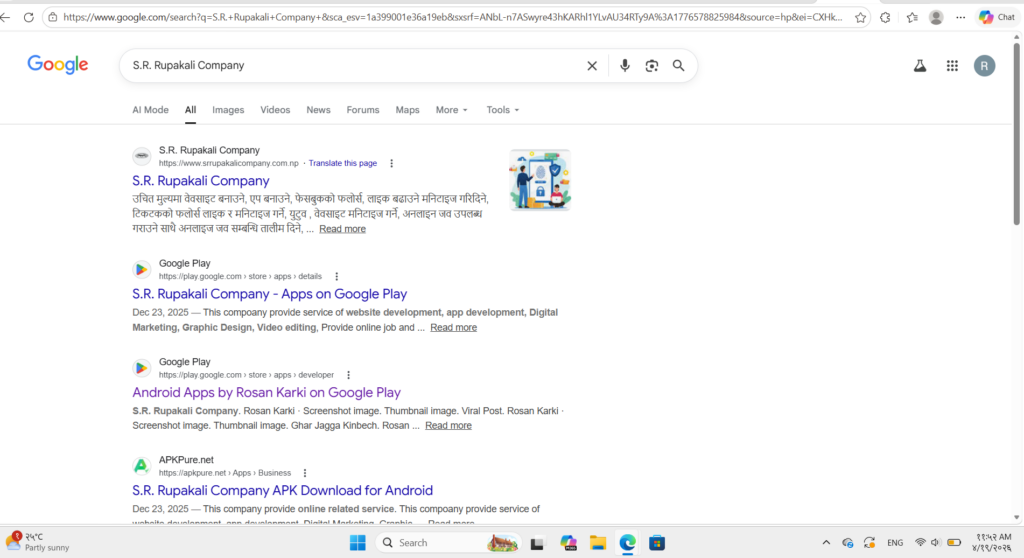Image resolution: width=1024 pixels, height=558 pixels.
Task: Open the Google apps grid icon
Action: [x=952, y=65]
